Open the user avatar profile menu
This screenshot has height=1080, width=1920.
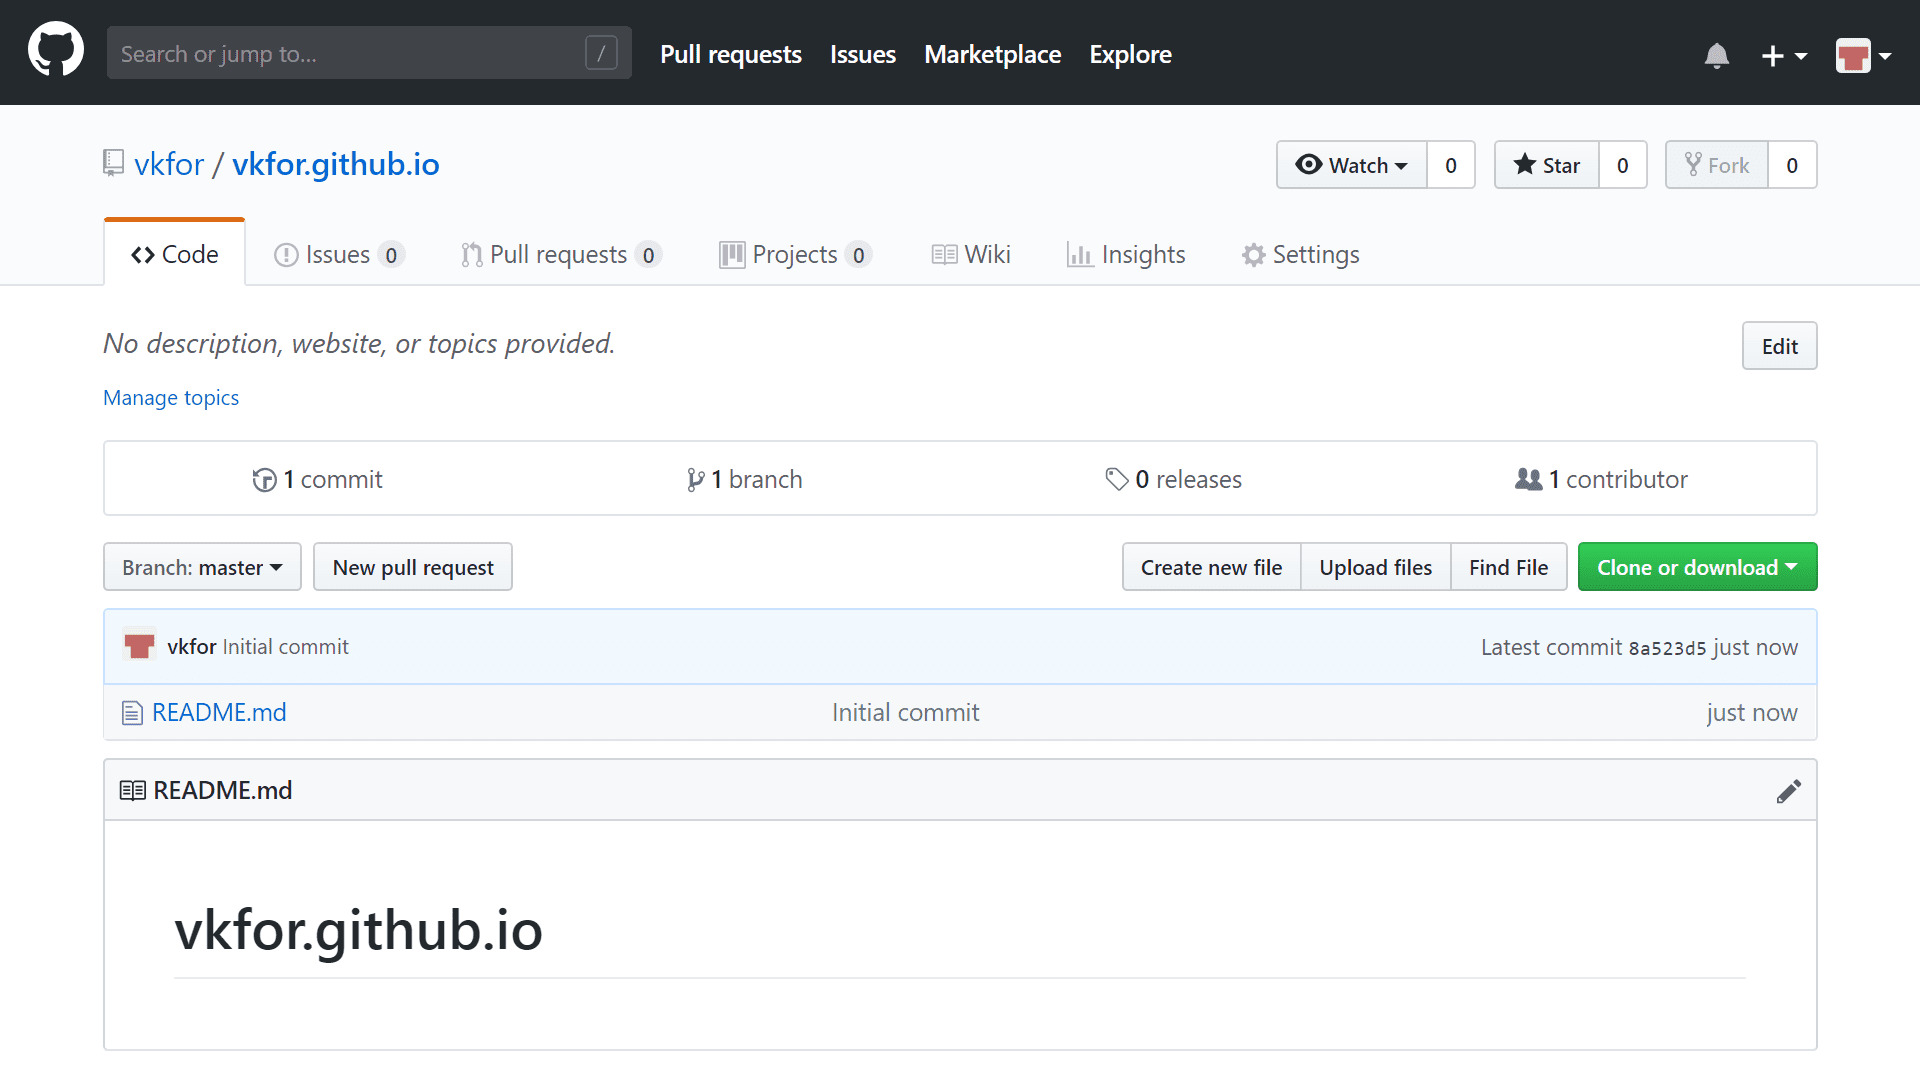pyautogui.click(x=1862, y=55)
